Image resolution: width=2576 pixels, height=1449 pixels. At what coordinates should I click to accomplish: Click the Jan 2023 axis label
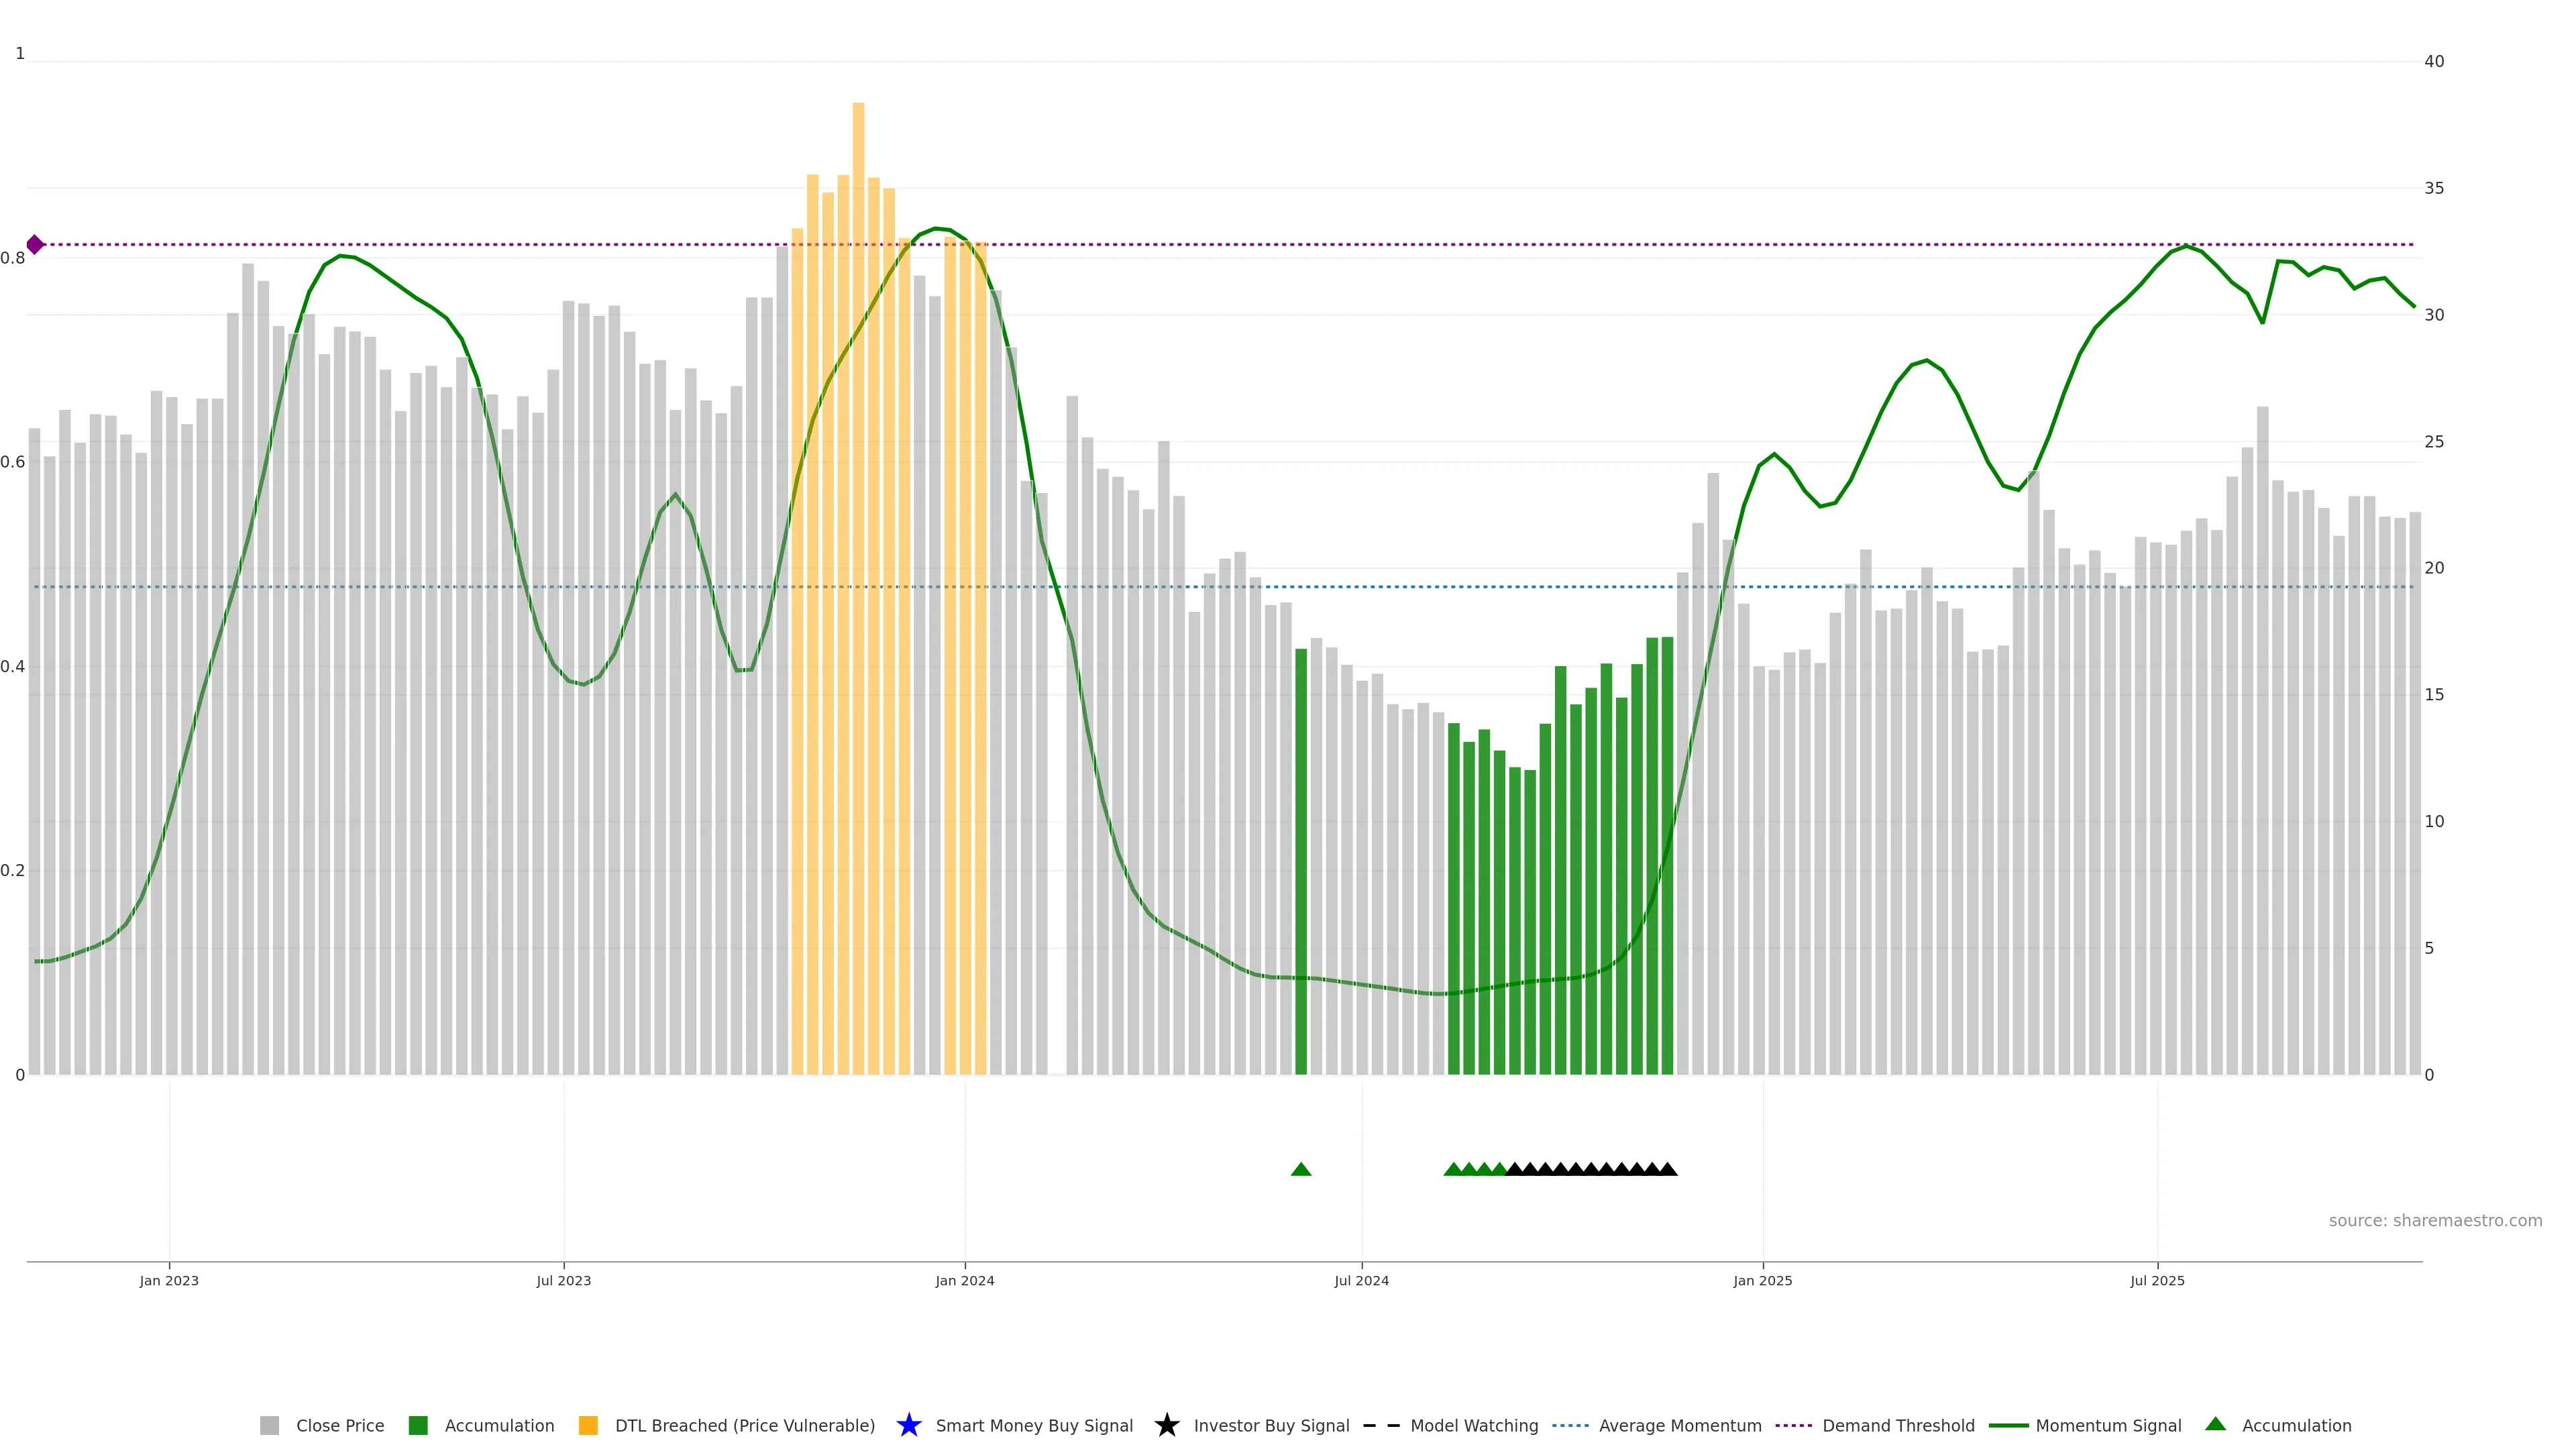pyautogui.click(x=169, y=1280)
